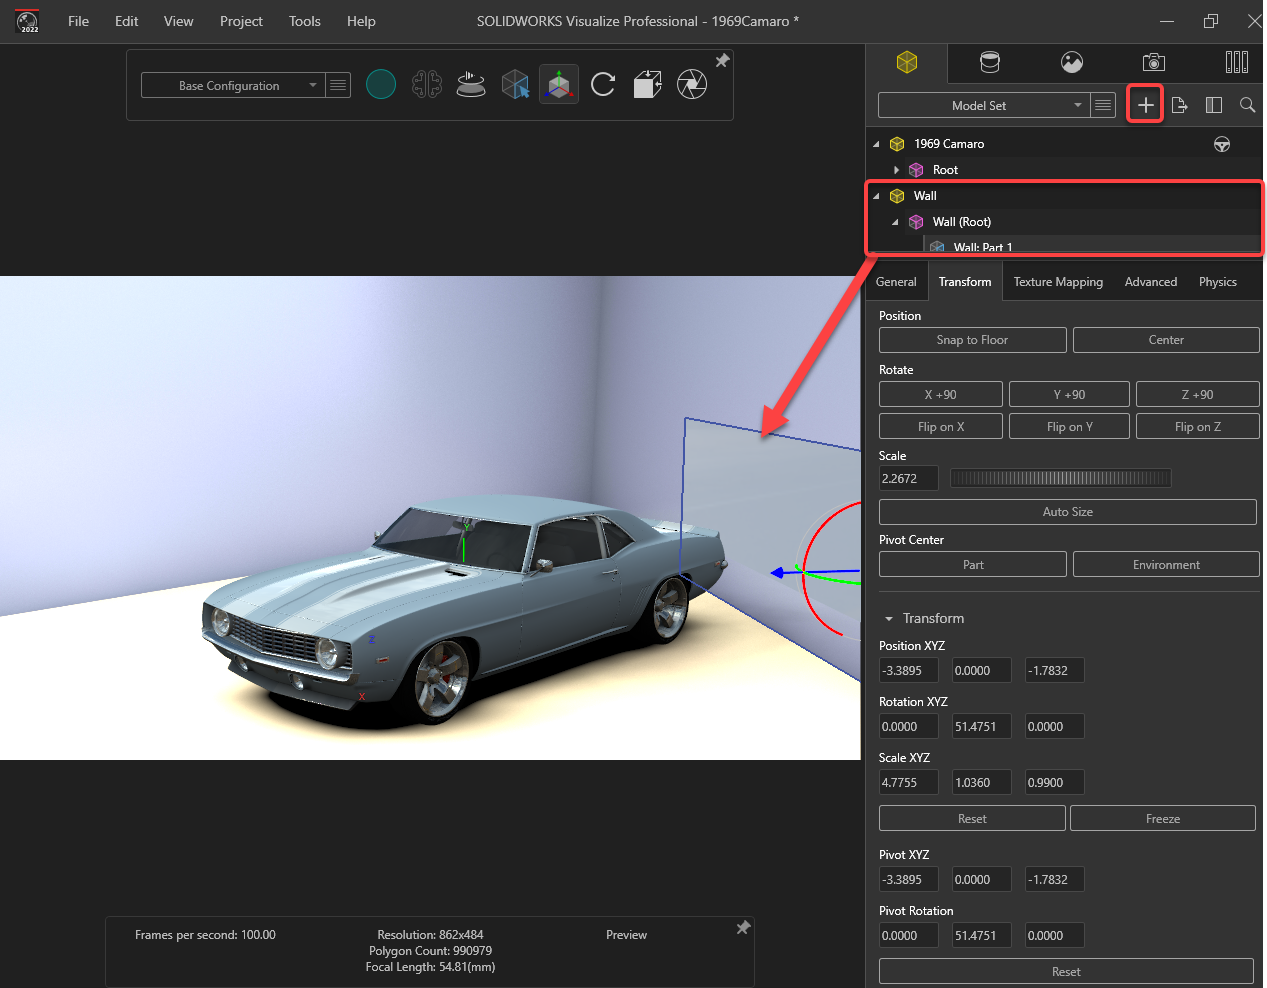This screenshot has width=1267, height=988.
Task: Switch to the Appearances palette icon
Action: pos(989,62)
